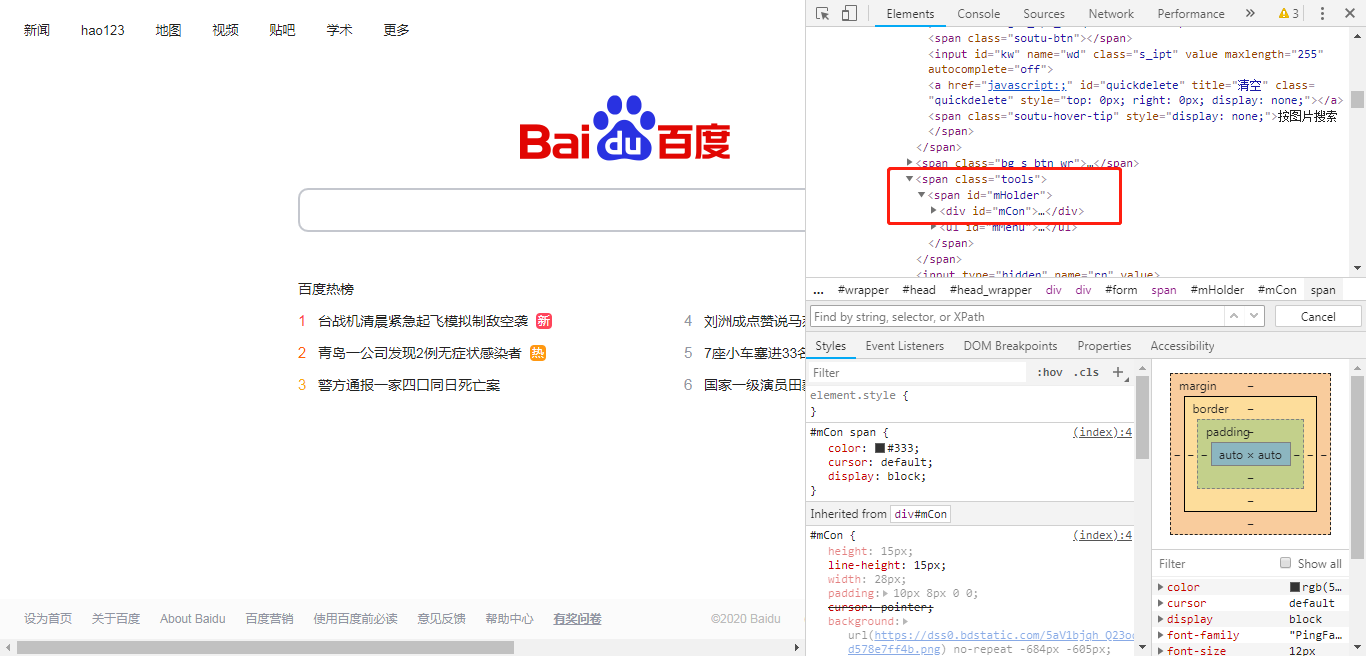Viewport: 1366px width, 656px height.
Task: Click the warning icon showing 3 issues
Action: 1283,13
